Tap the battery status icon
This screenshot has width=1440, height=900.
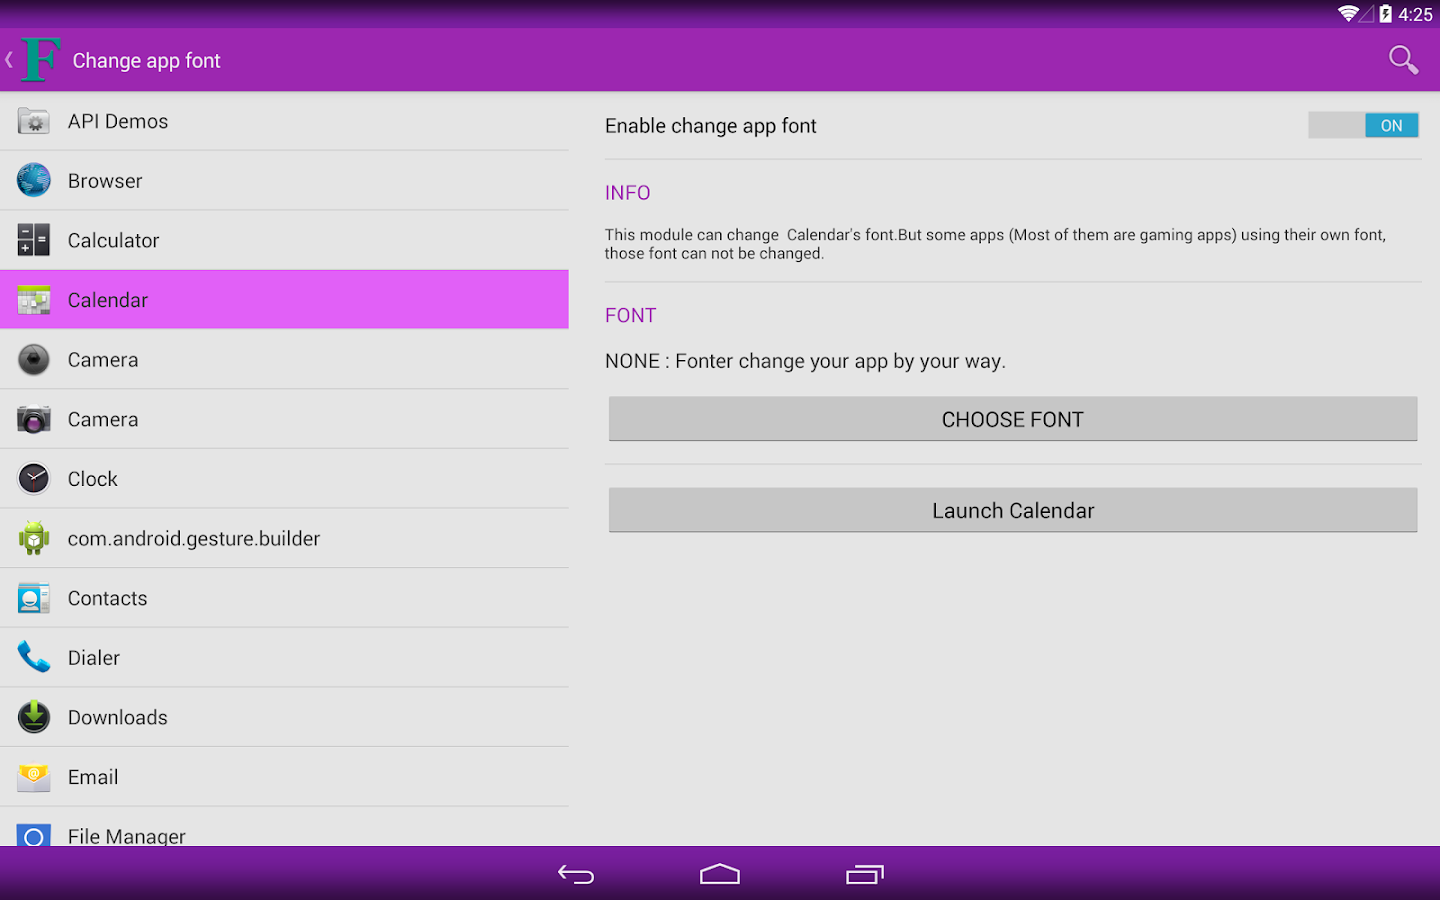(x=1385, y=14)
